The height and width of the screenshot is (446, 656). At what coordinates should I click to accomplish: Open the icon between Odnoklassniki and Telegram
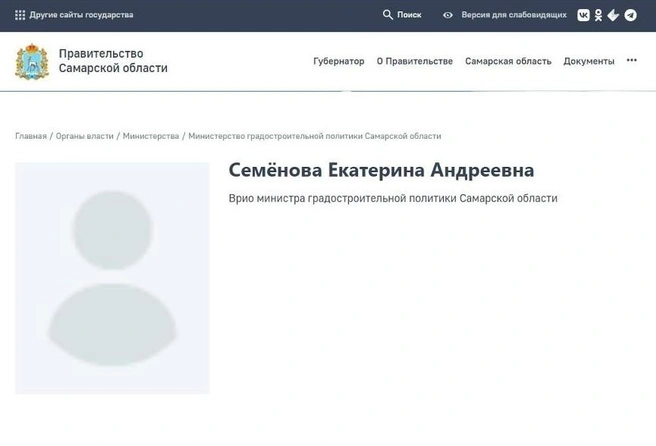(x=613, y=15)
